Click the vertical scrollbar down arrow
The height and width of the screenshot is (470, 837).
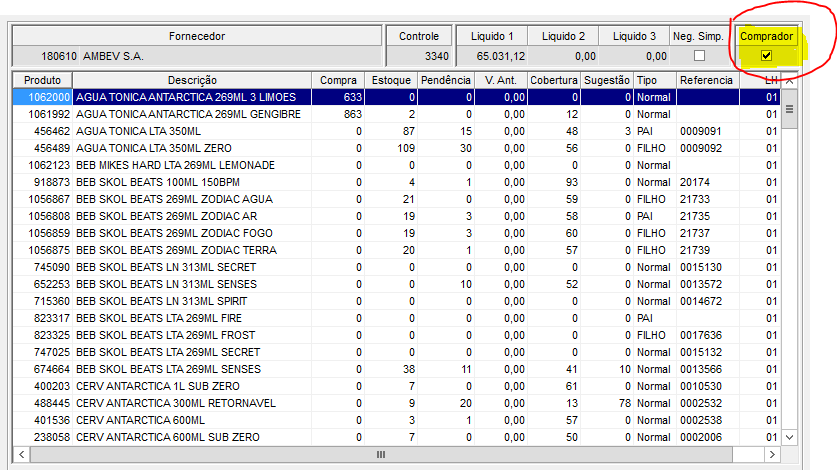tap(789, 437)
